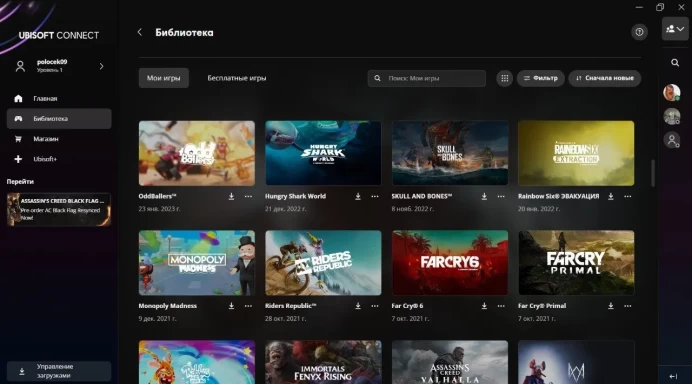692x384 pixels.
Task: Go back with the arrow beside Библиотека
Action: (140, 32)
